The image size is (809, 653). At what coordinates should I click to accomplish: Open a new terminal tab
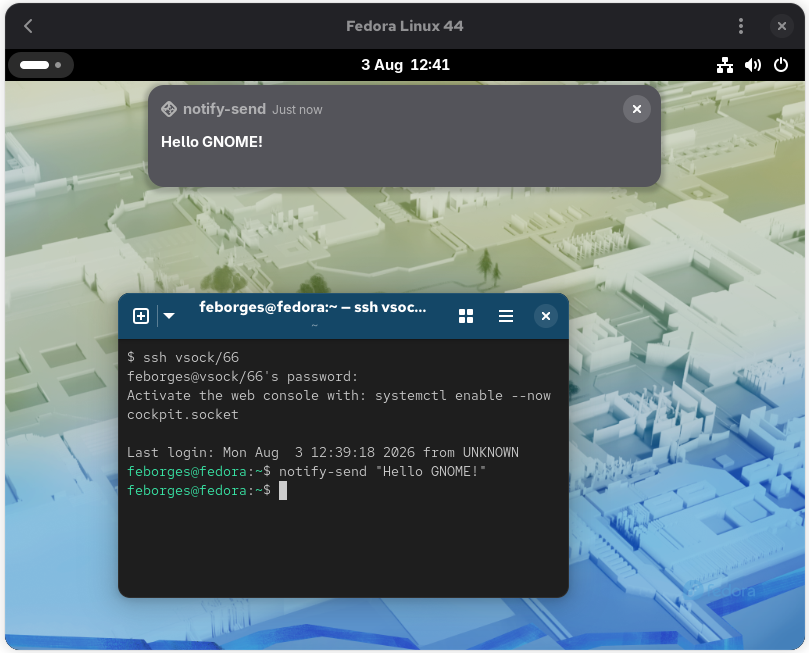click(141, 316)
